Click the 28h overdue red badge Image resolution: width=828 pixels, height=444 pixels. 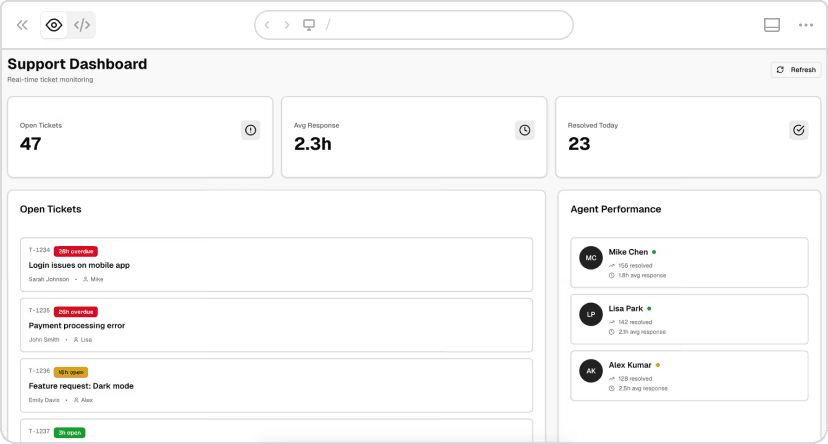[76, 251]
